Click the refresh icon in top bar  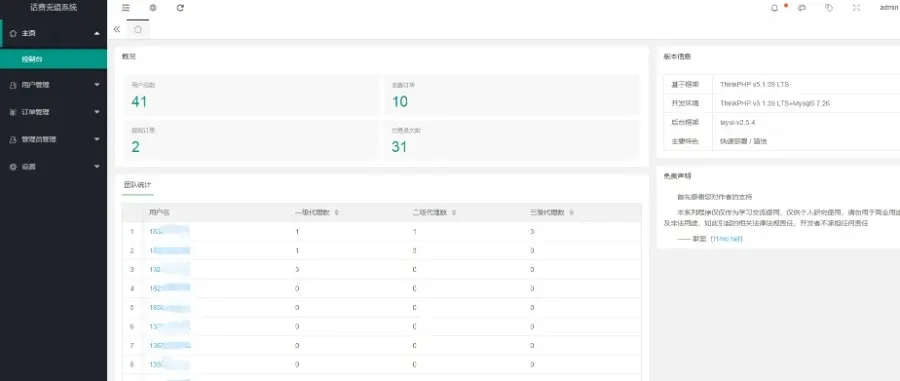tap(180, 8)
